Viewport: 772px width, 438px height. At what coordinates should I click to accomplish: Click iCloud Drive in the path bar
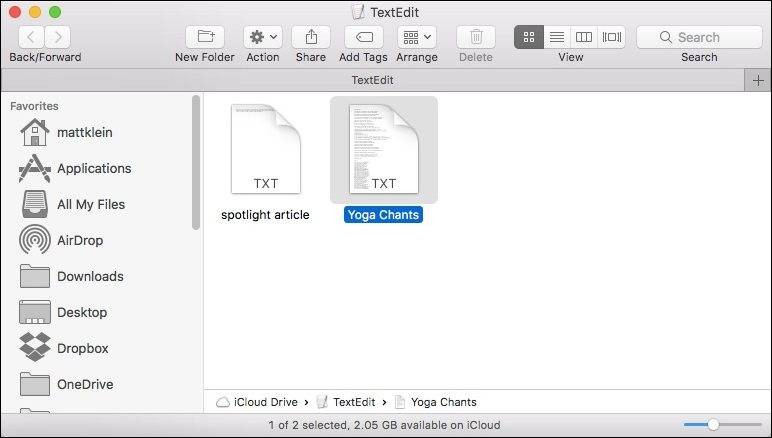(257, 402)
